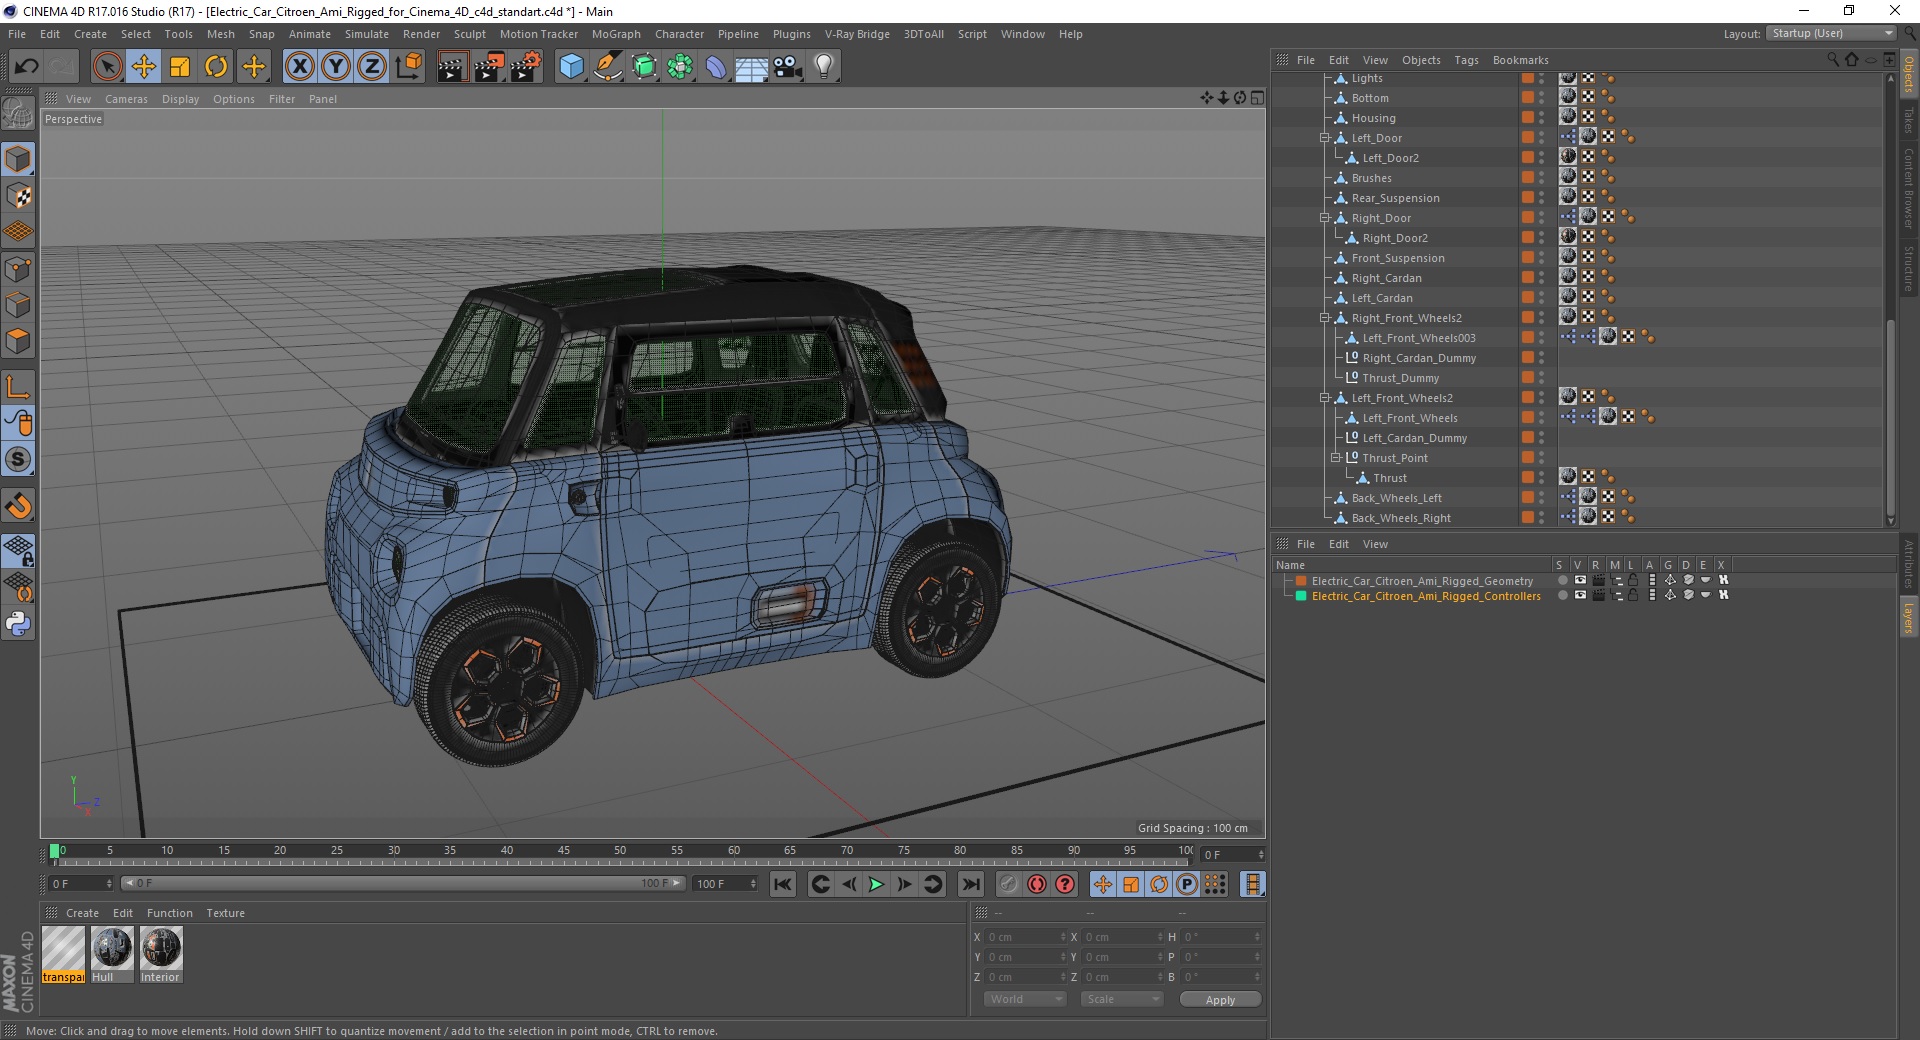Render active view clapperboard icon
1920x1040 pixels.
(x=452, y=67)
